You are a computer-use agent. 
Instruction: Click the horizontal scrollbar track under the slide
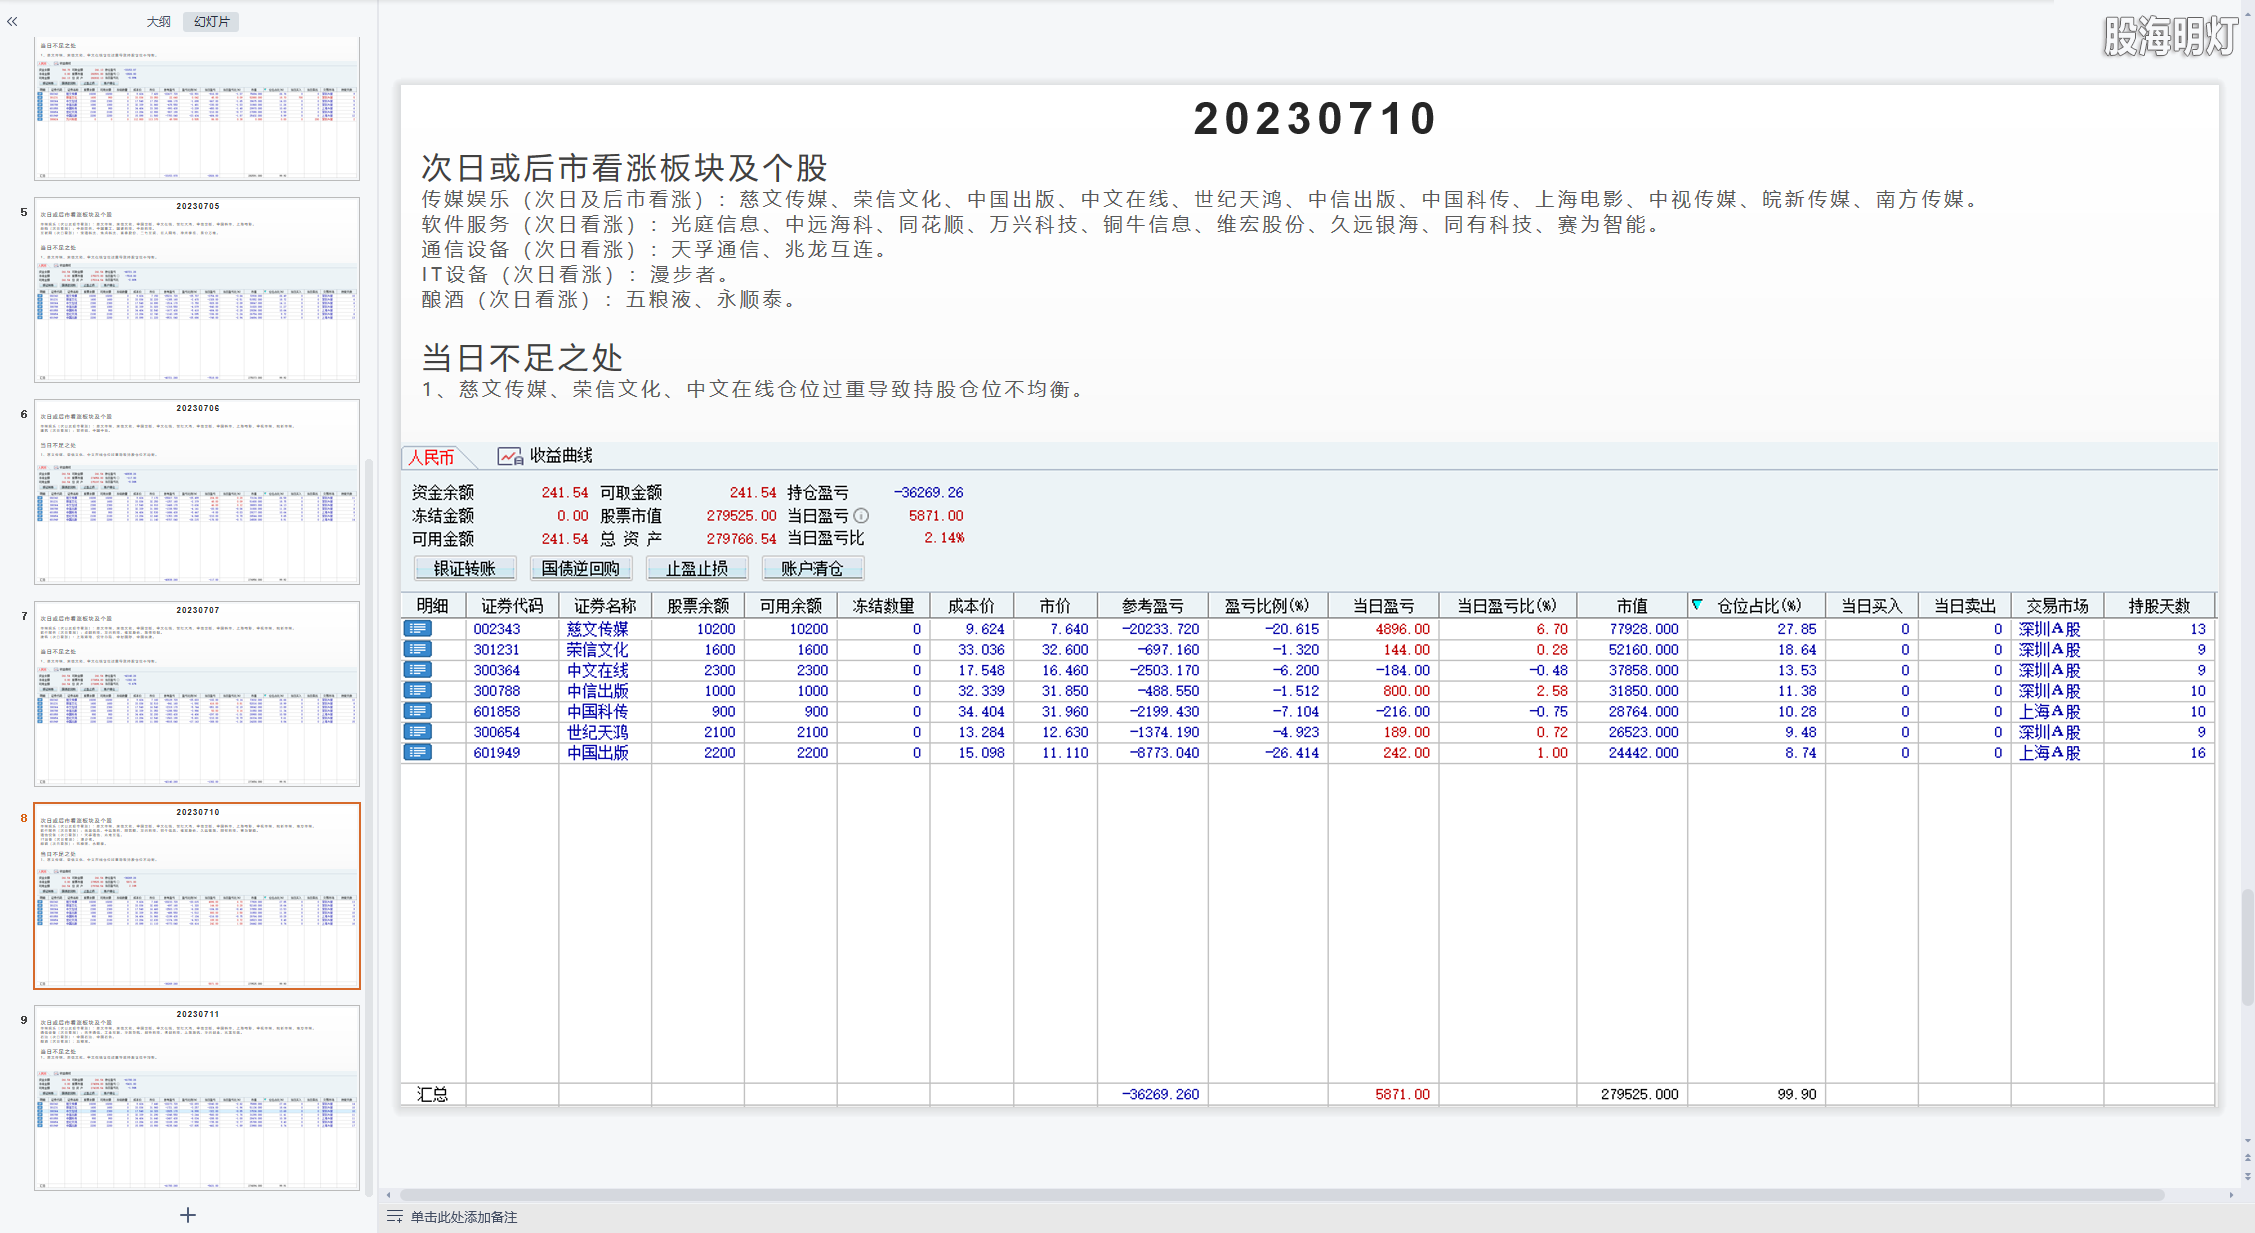1282,1195
